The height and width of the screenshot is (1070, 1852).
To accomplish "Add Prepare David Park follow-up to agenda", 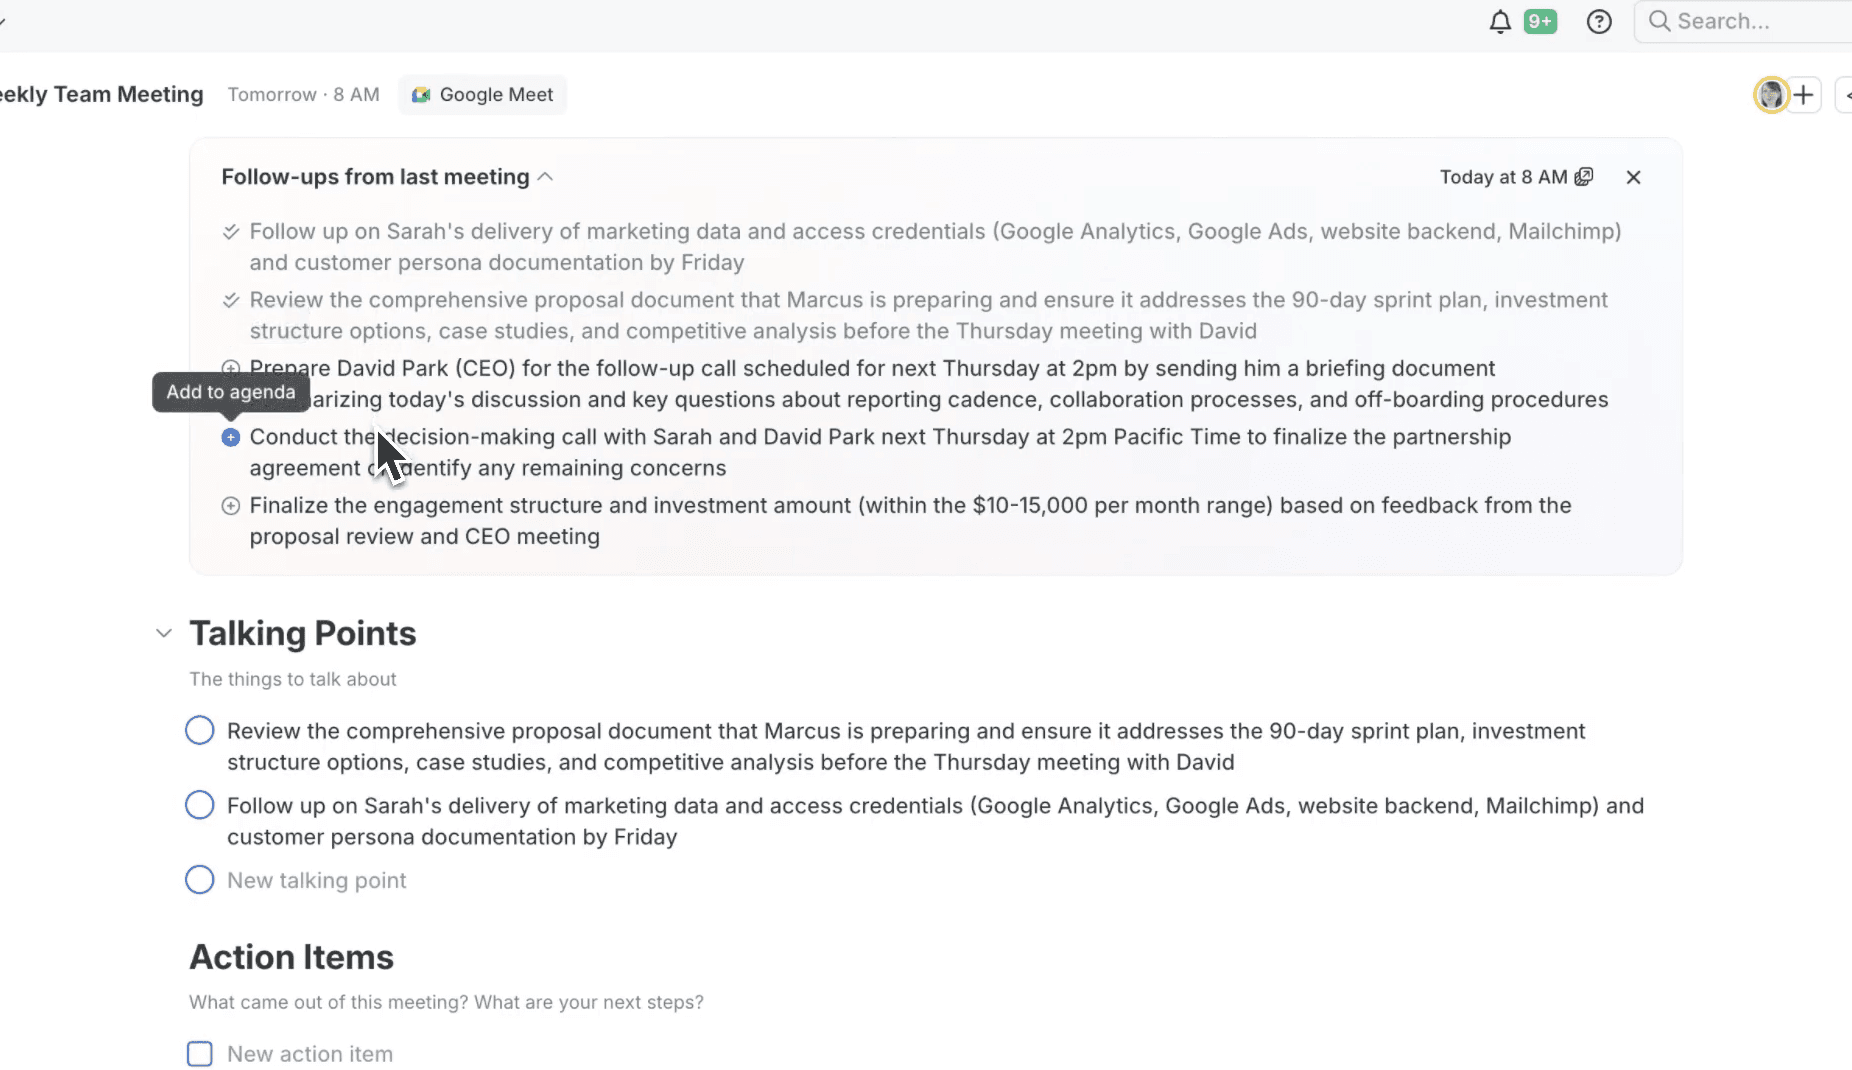I will (231, 367).
